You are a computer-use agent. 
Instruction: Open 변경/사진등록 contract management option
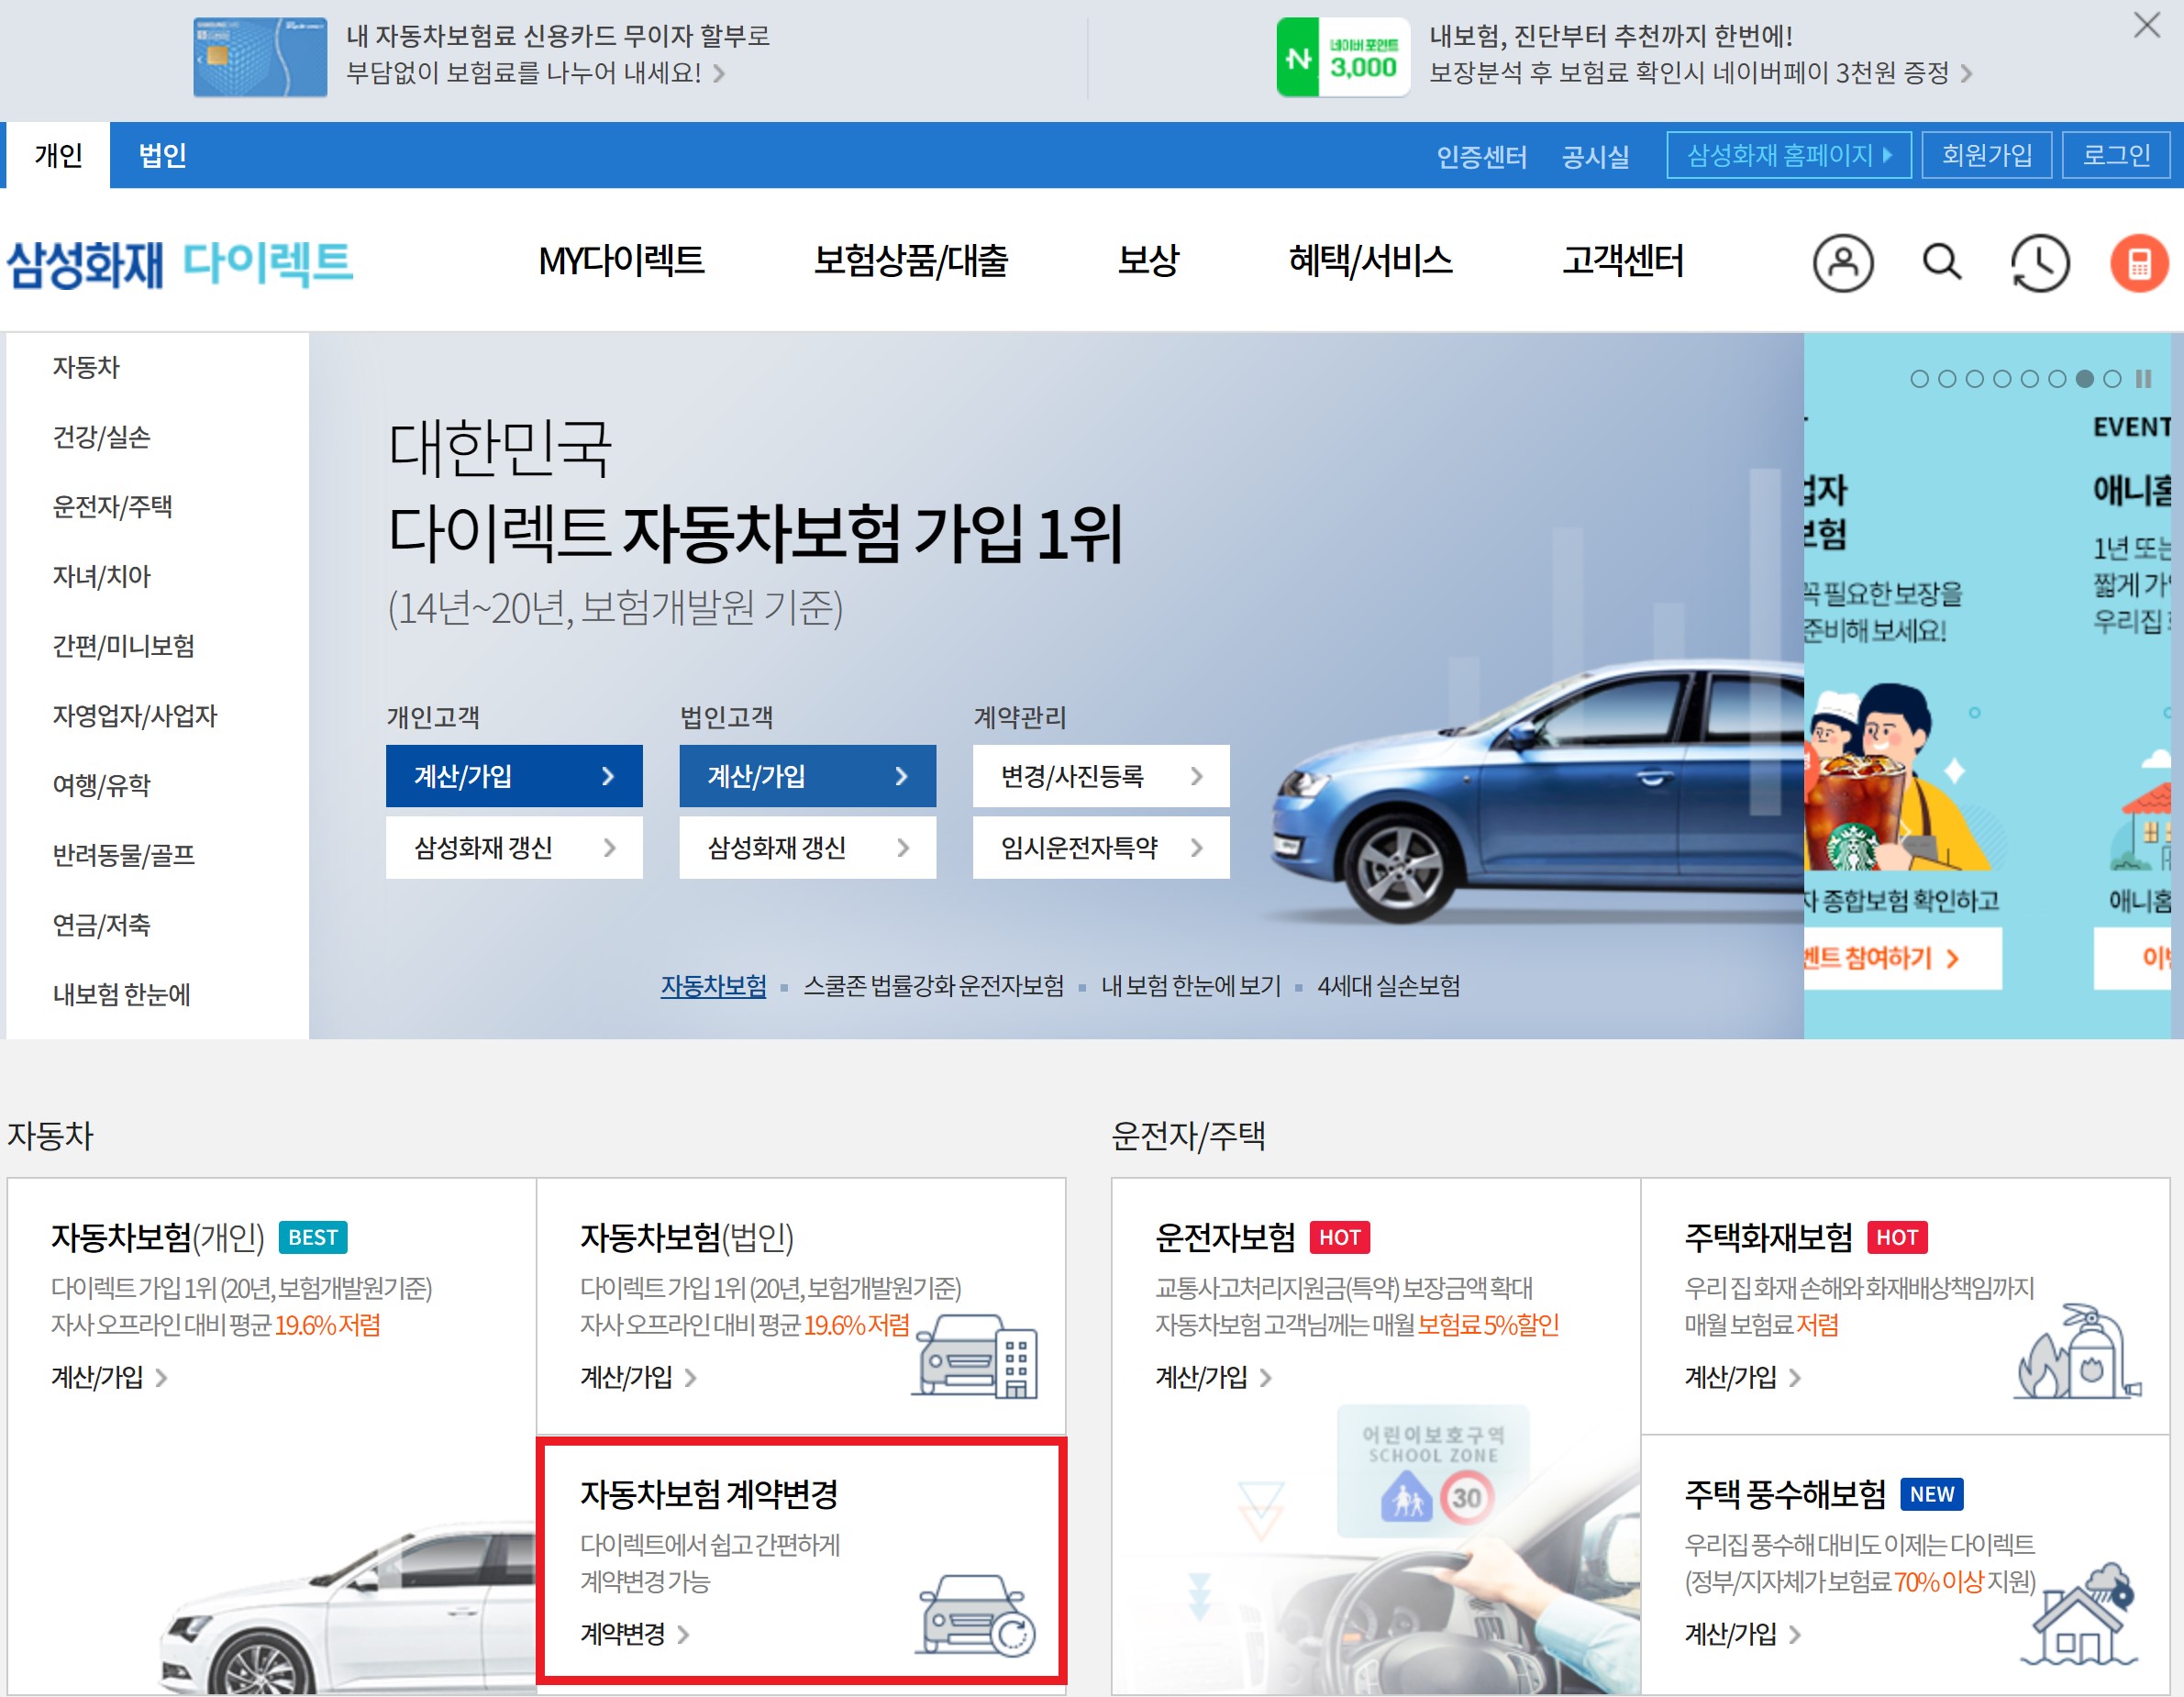click(1100, 776)
